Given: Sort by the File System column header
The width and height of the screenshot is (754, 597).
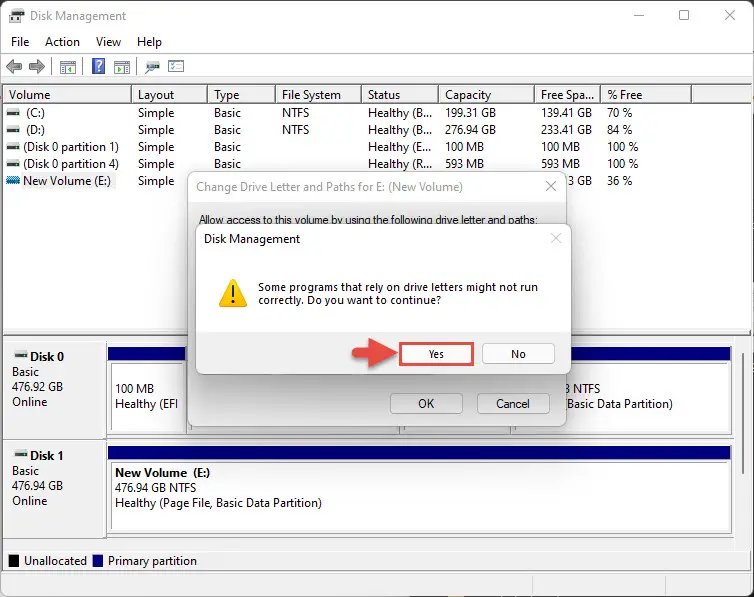Looking at the screenshot, I should click(319, 95).
